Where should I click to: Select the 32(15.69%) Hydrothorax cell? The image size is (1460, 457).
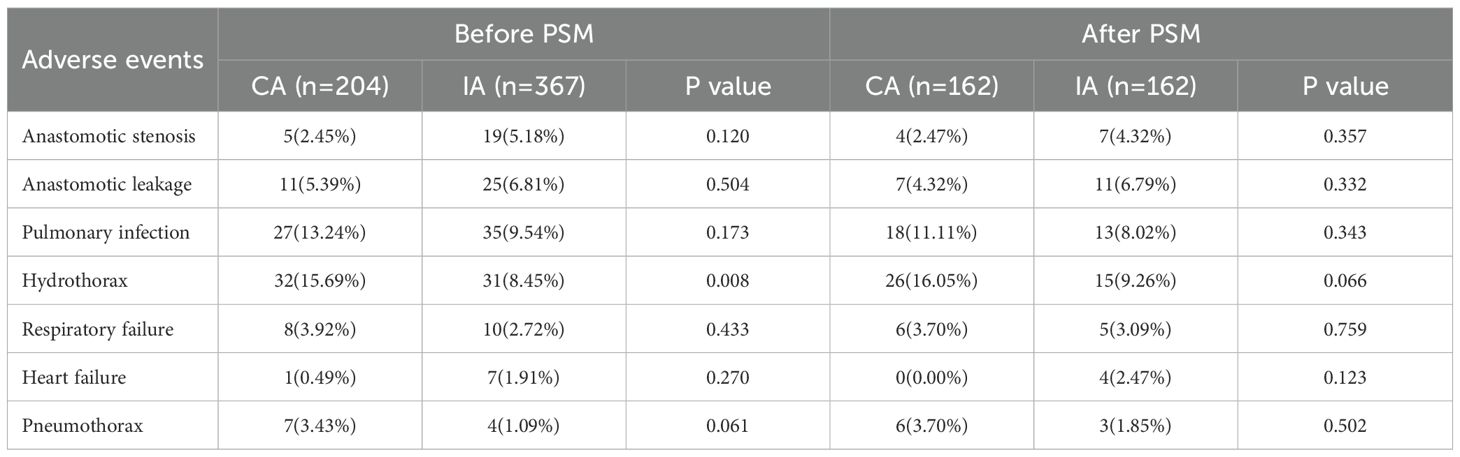[x=320, y=280]
